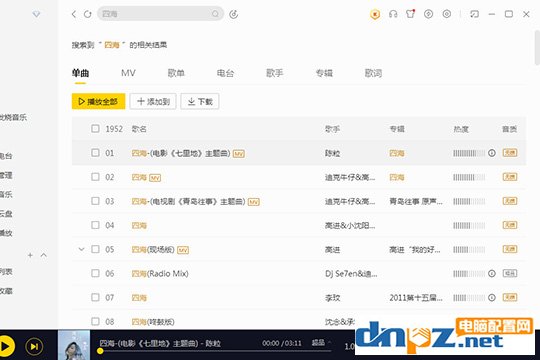Tick the checkbox for song 05
Image resolution: width=540 pixels, height=360 pixels.
(95, 249)
